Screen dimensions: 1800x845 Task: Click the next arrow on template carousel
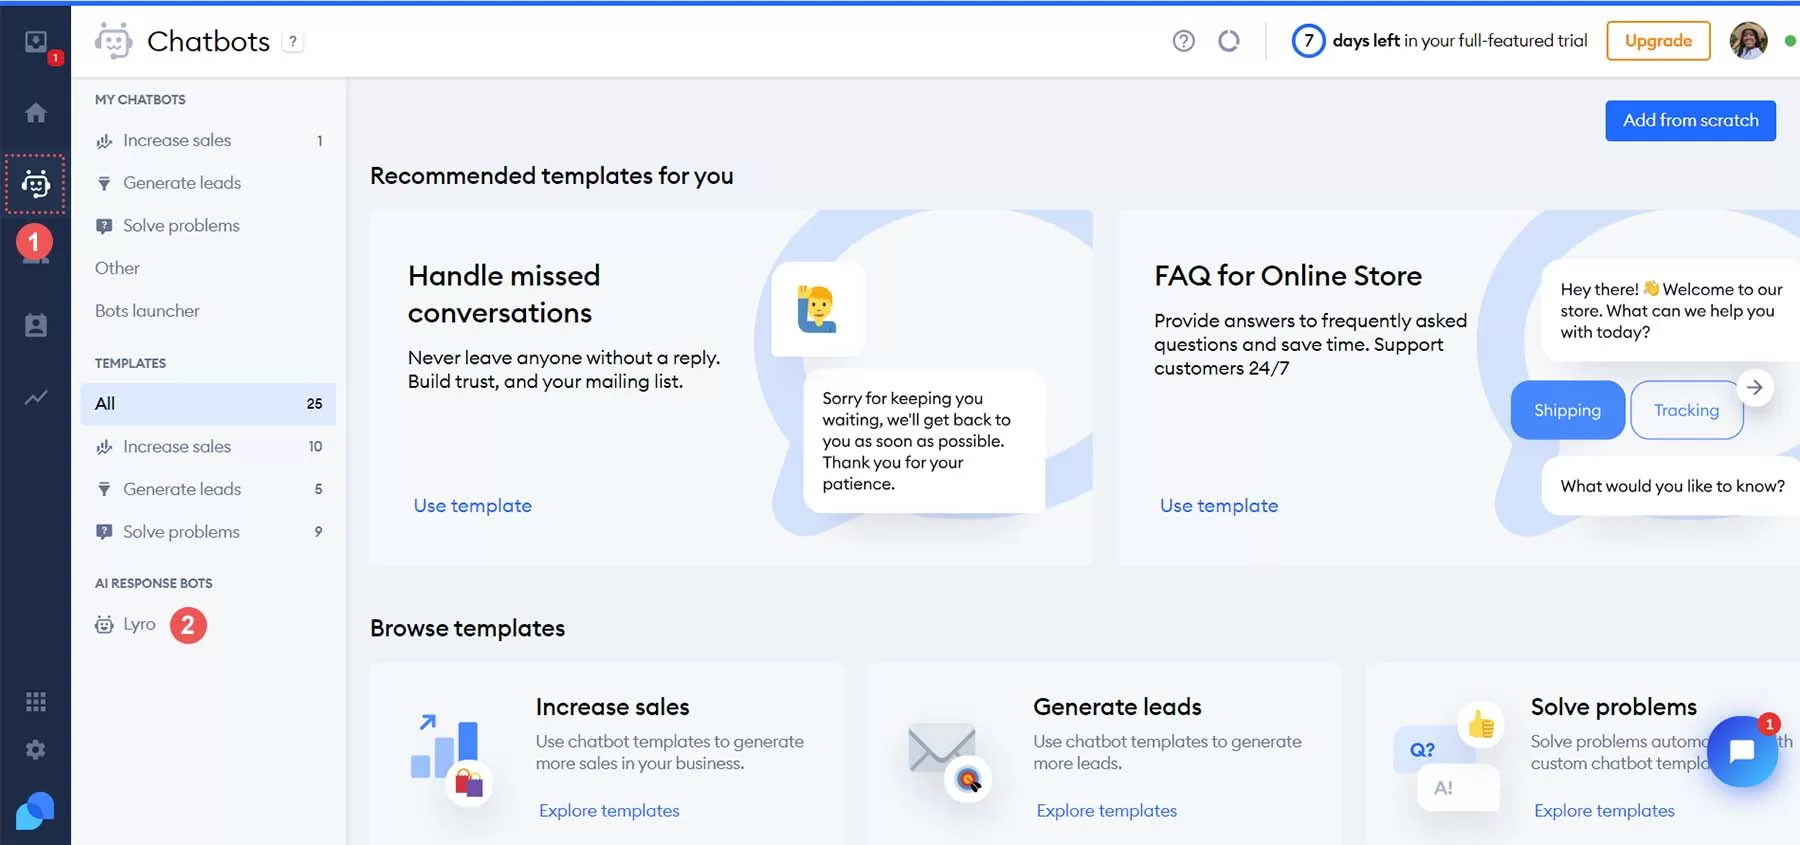click(x=1755, y=388)
